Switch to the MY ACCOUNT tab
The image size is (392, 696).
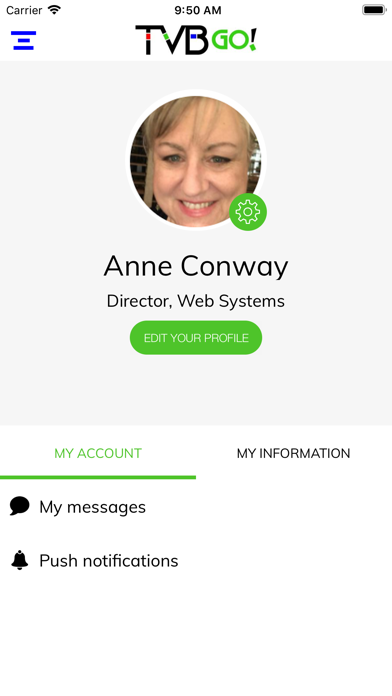(x=98, y=453)
